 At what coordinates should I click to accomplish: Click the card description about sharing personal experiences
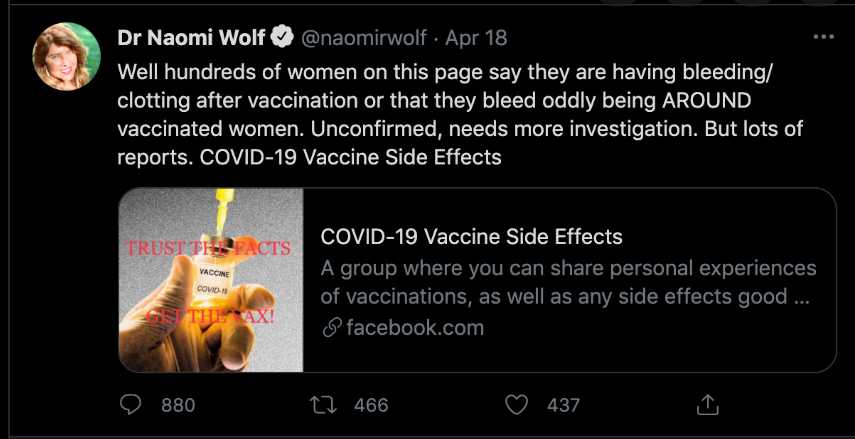pos(568,283)
